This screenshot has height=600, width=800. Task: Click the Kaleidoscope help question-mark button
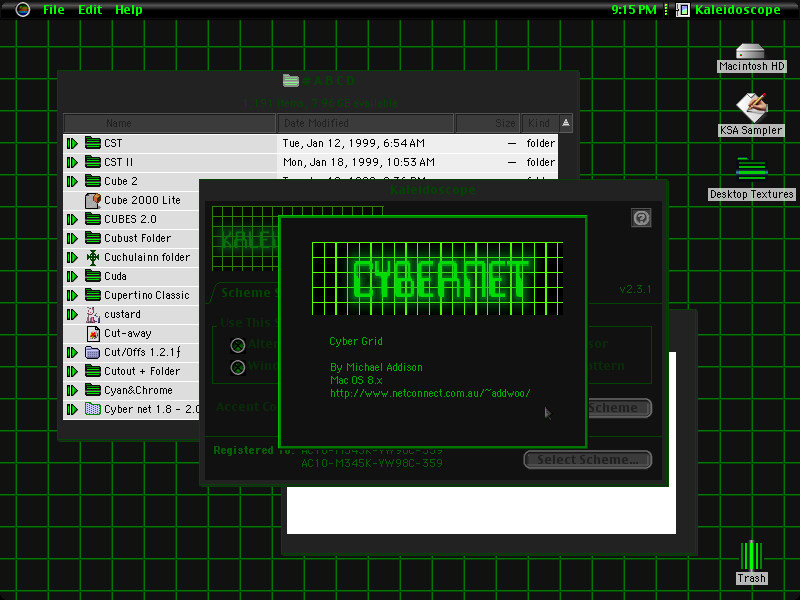click(x=641, y=218)
